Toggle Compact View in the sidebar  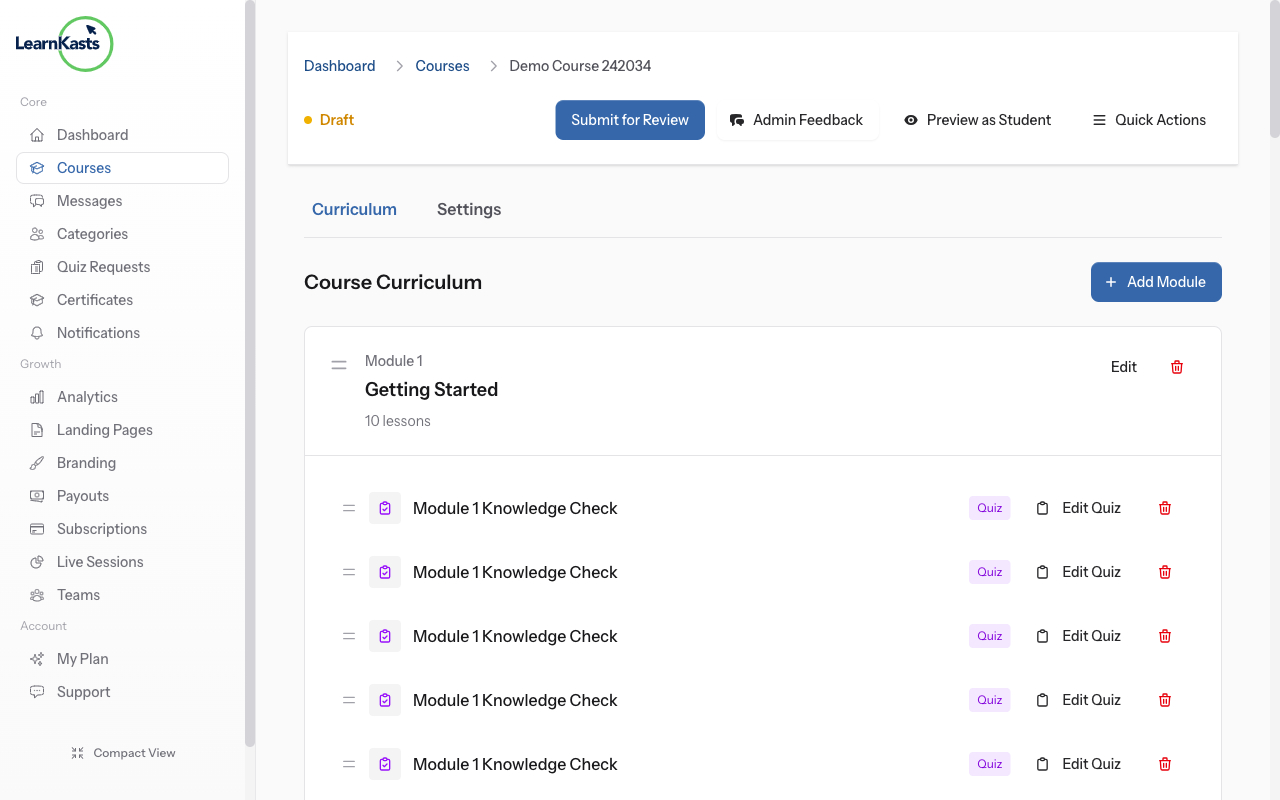pyautogui.click(x=123, y=752)
